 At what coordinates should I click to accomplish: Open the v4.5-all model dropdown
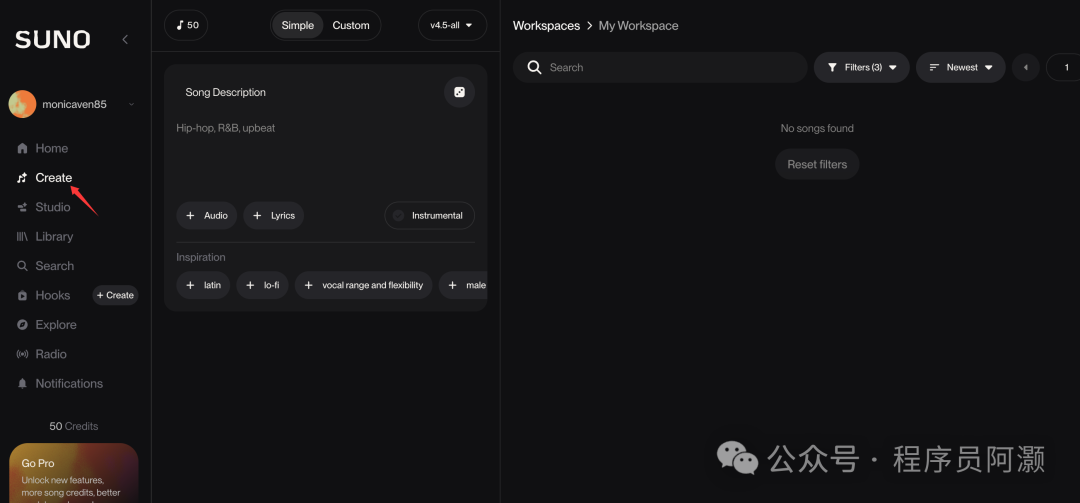452,25
